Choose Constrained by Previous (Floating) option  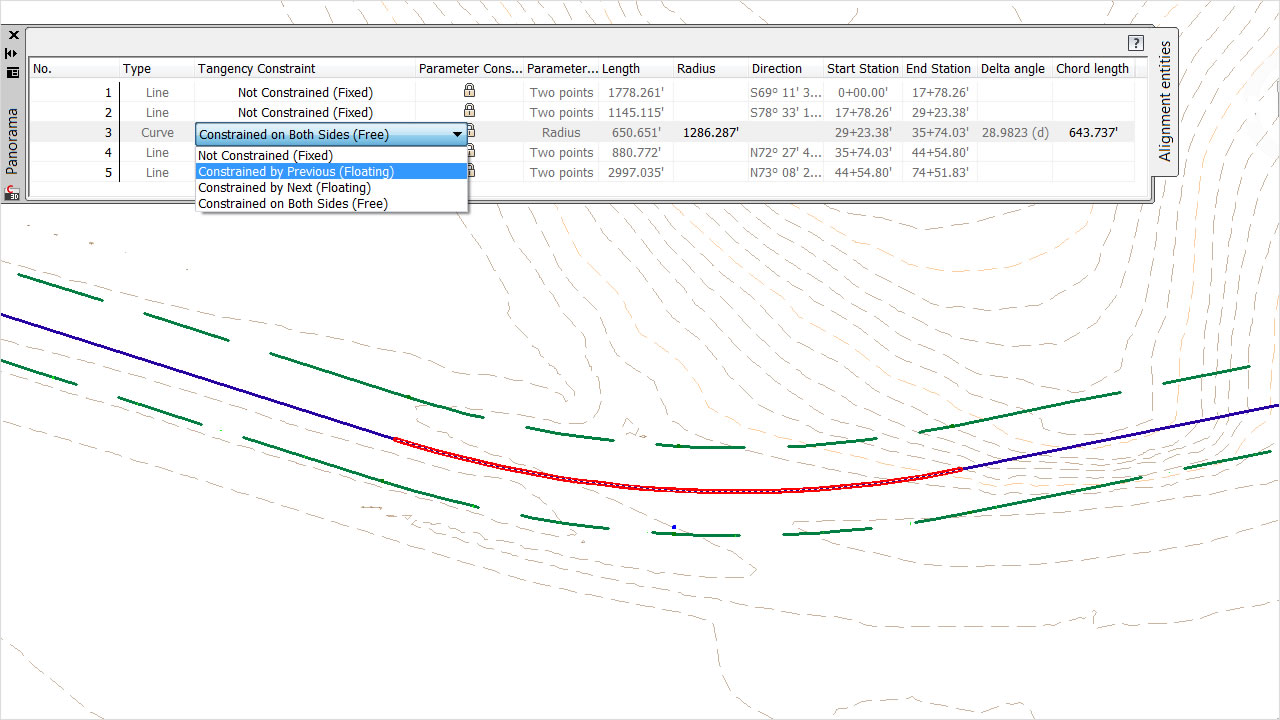tap(332, 172)
